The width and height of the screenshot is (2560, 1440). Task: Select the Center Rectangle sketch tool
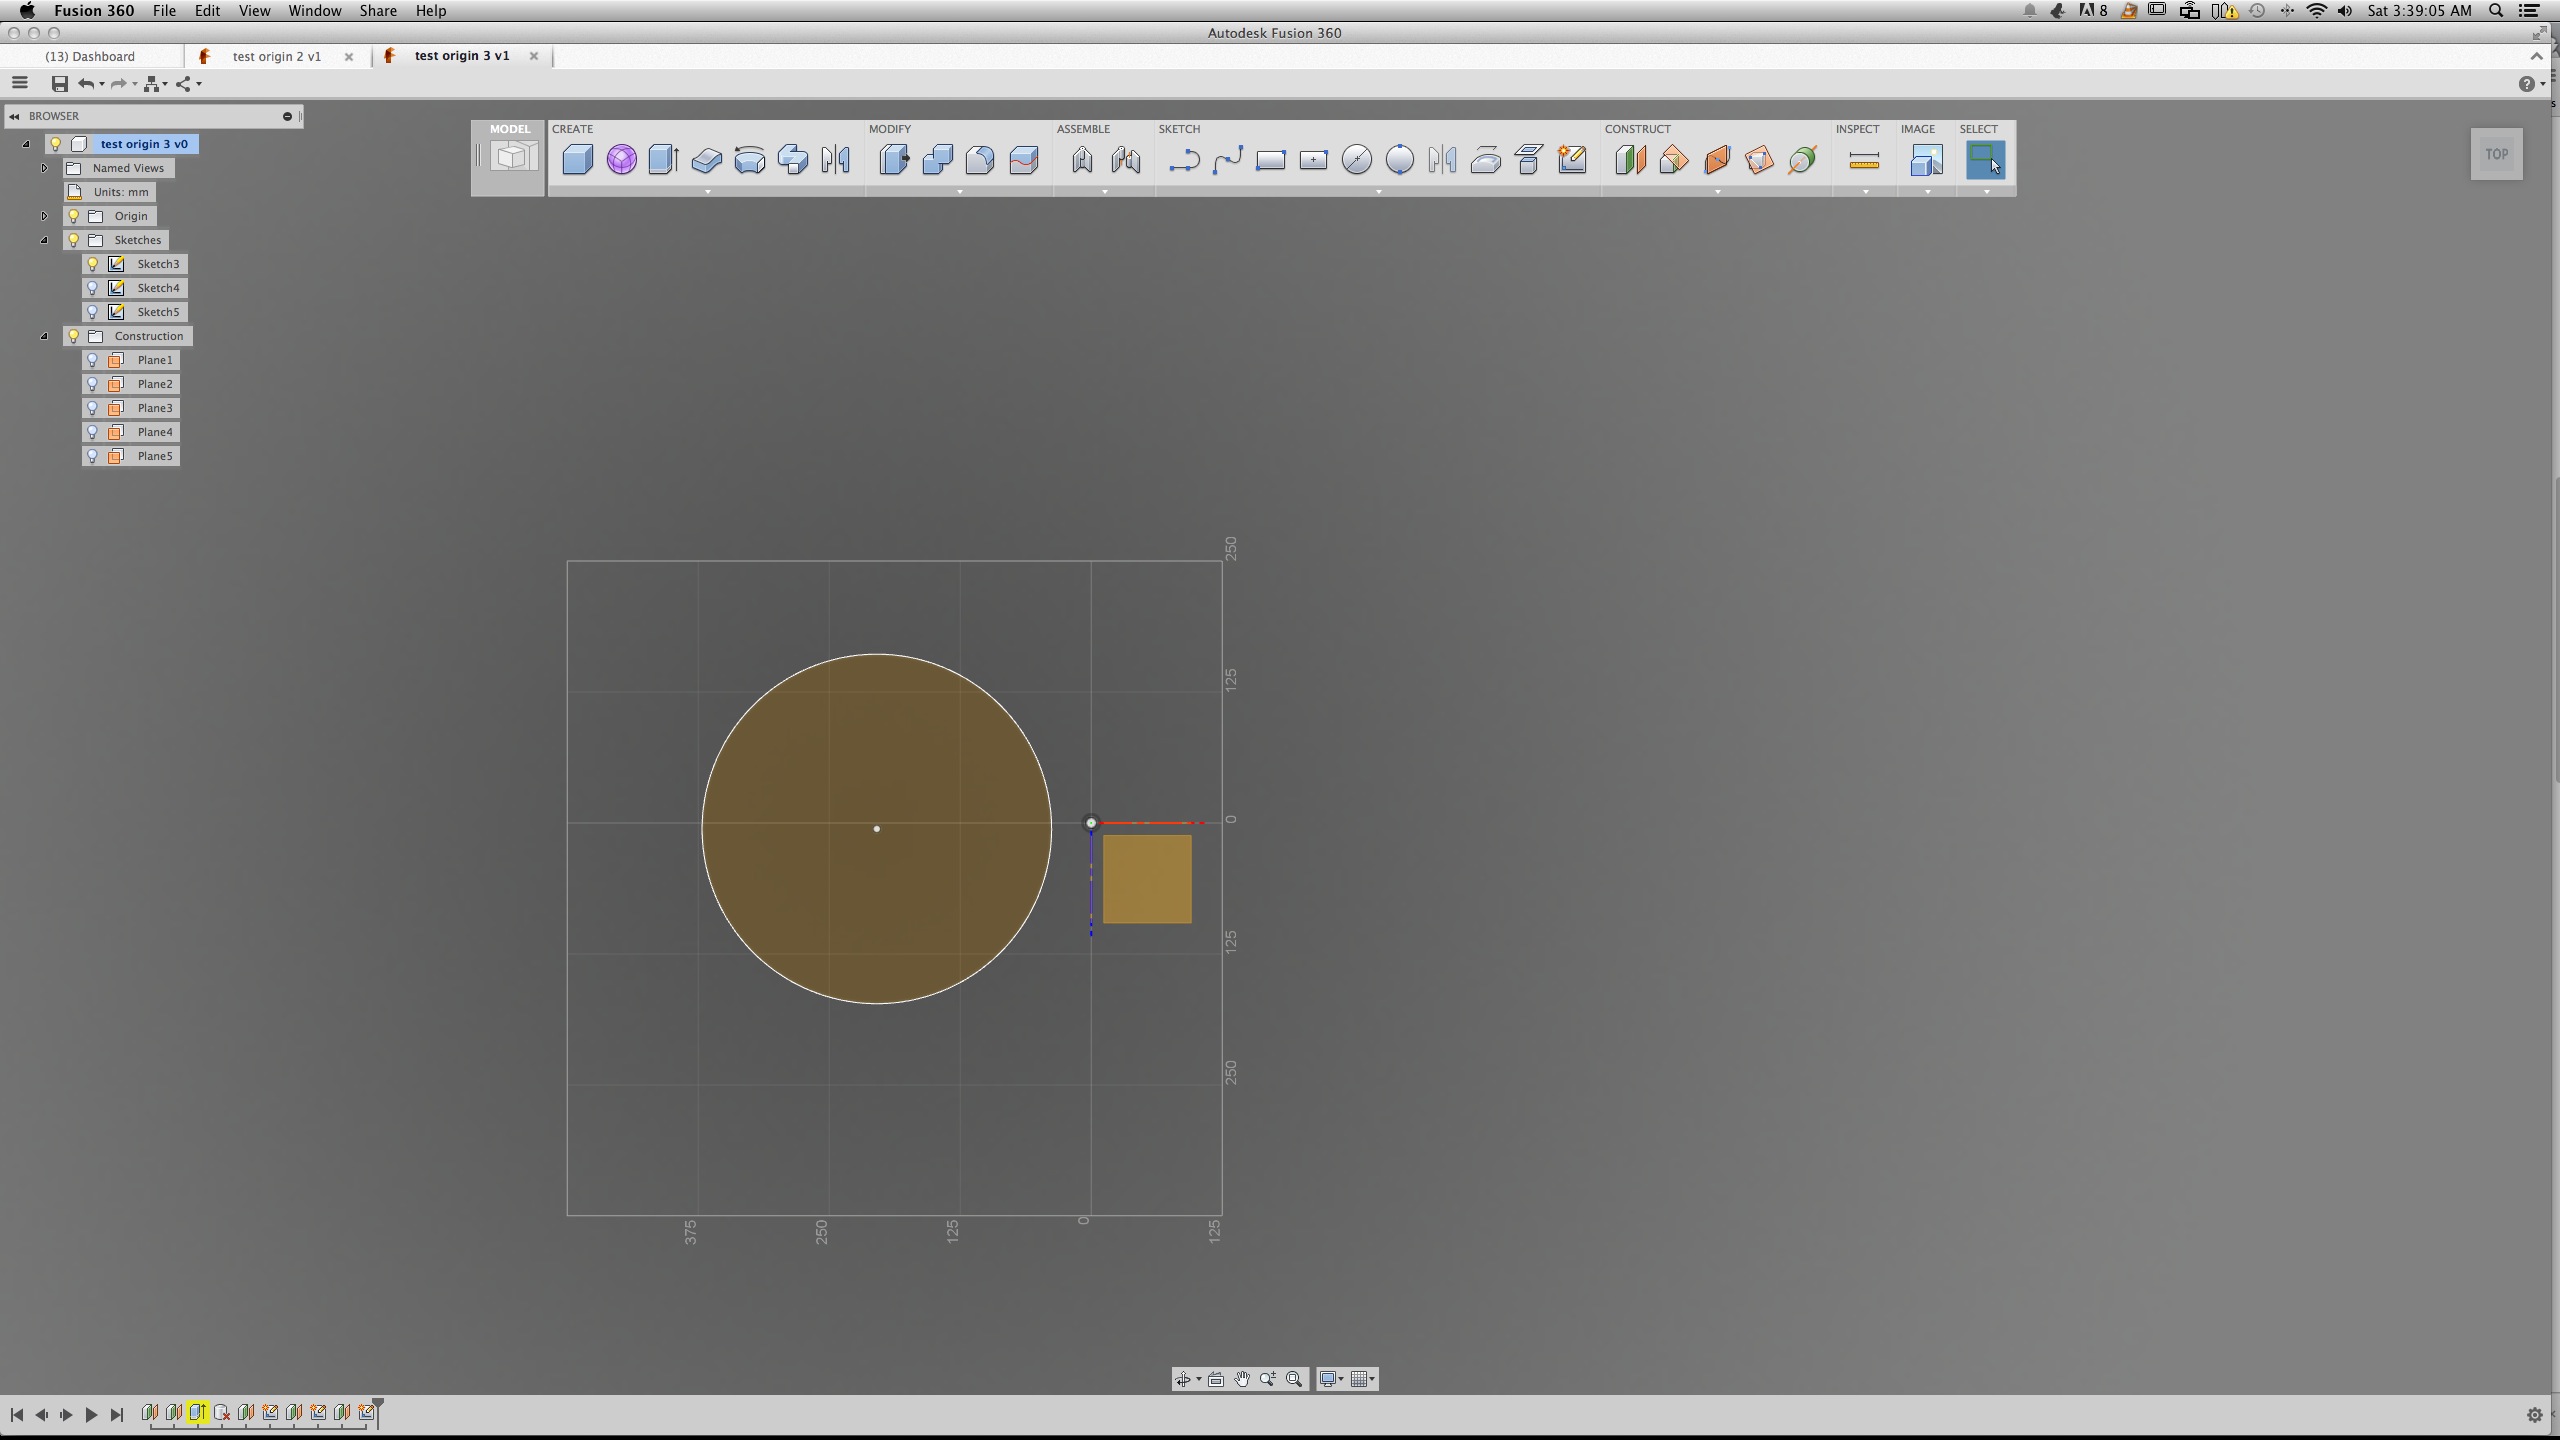pos(1313,160)
